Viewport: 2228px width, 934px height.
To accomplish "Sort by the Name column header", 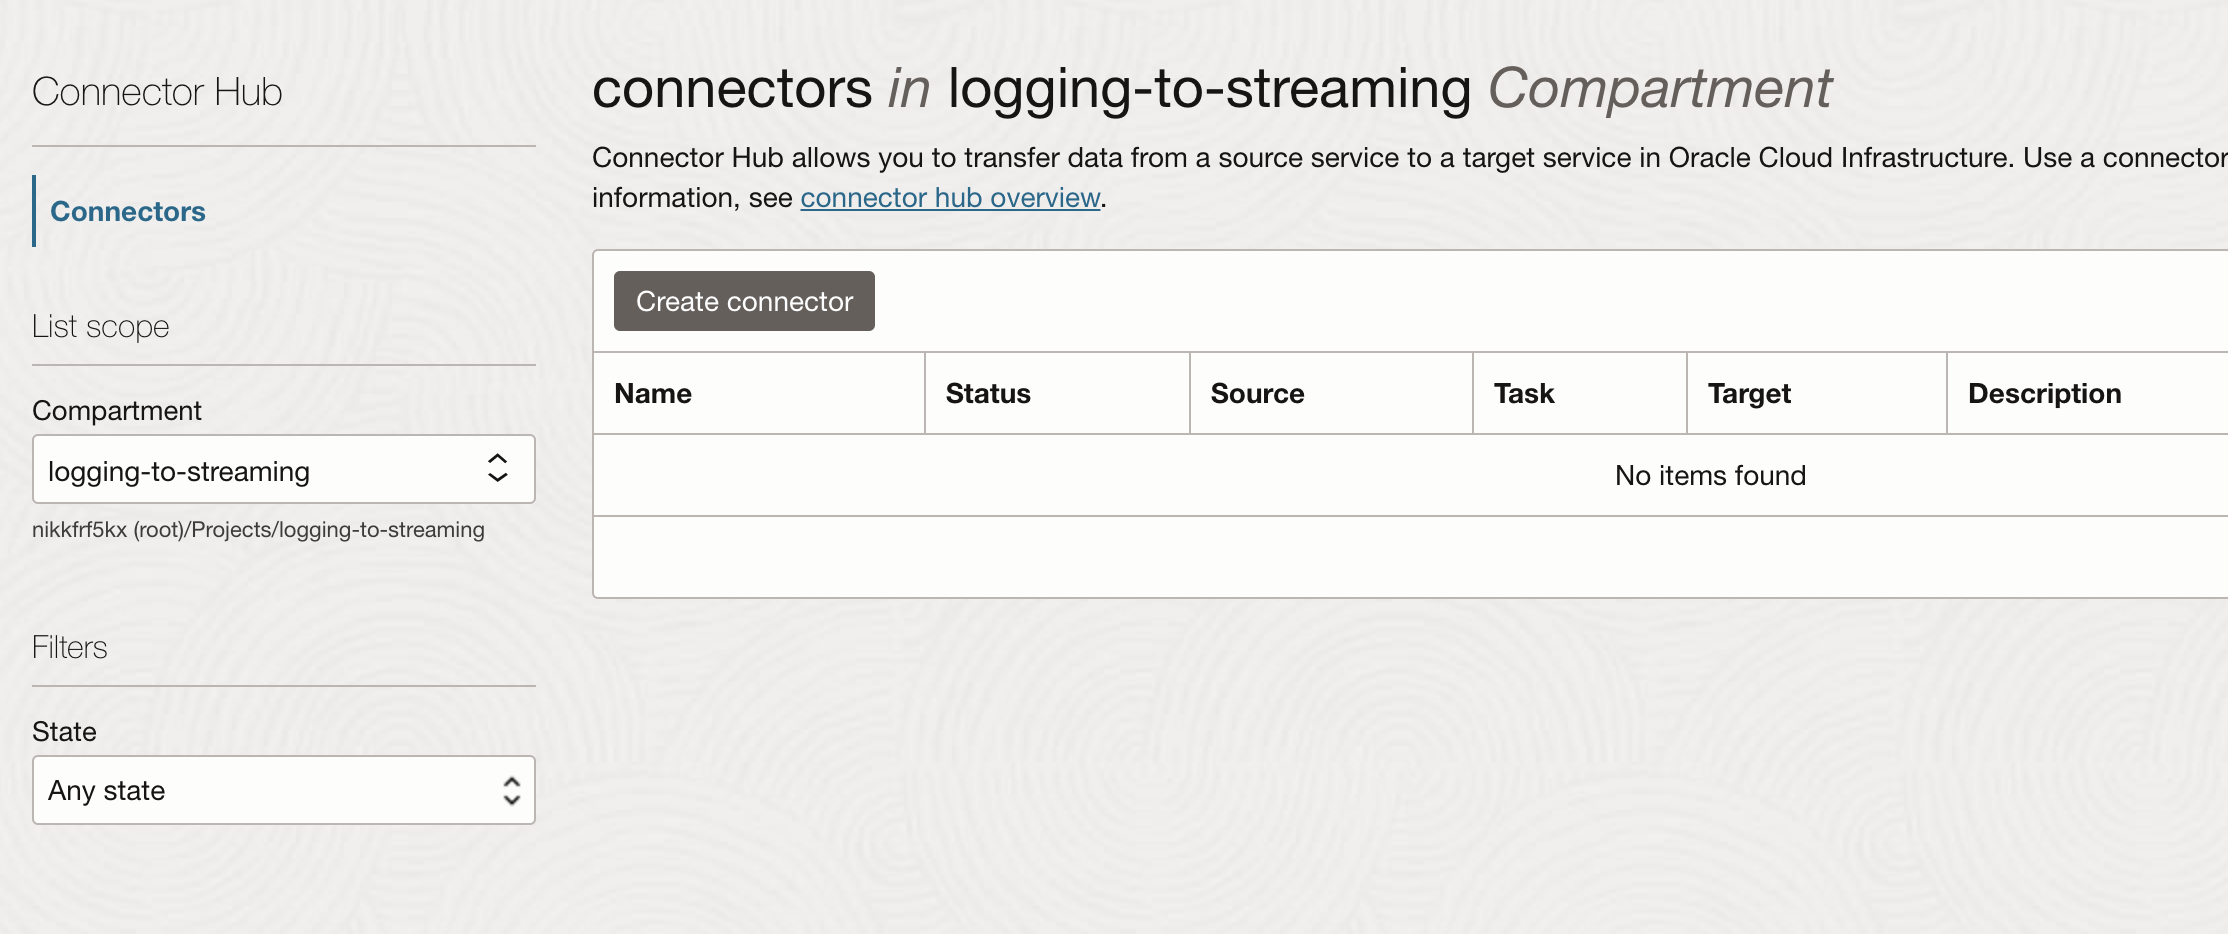I will click(653, 393).
